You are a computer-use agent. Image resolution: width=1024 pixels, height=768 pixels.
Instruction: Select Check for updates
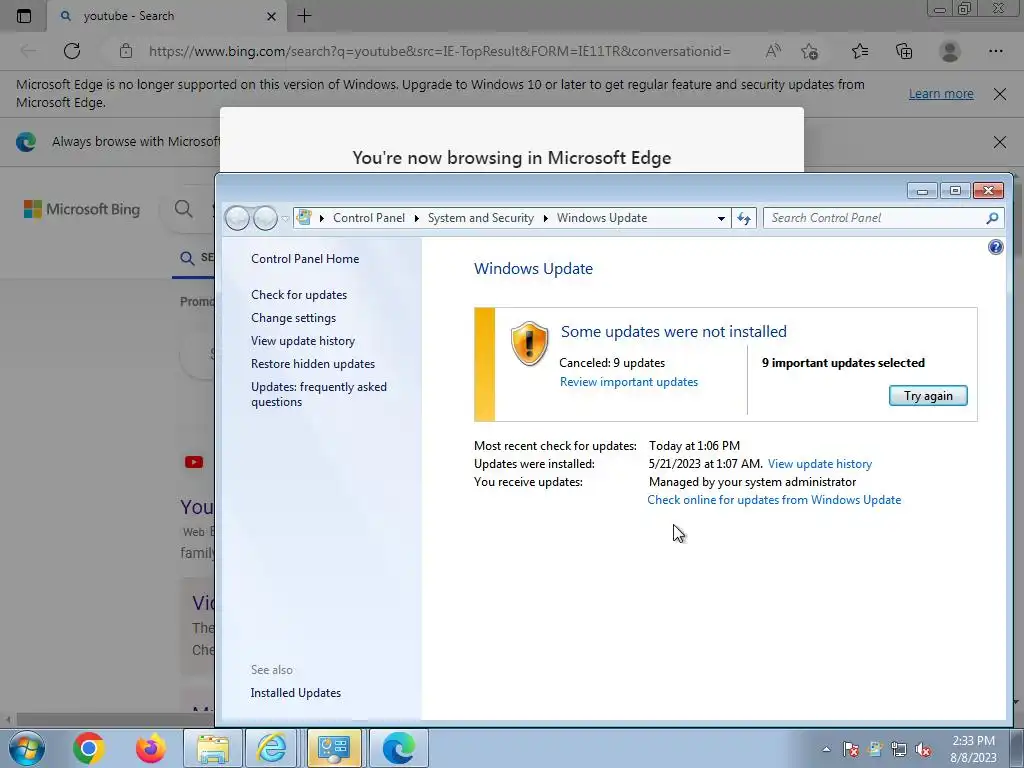(x=299, y=295)
